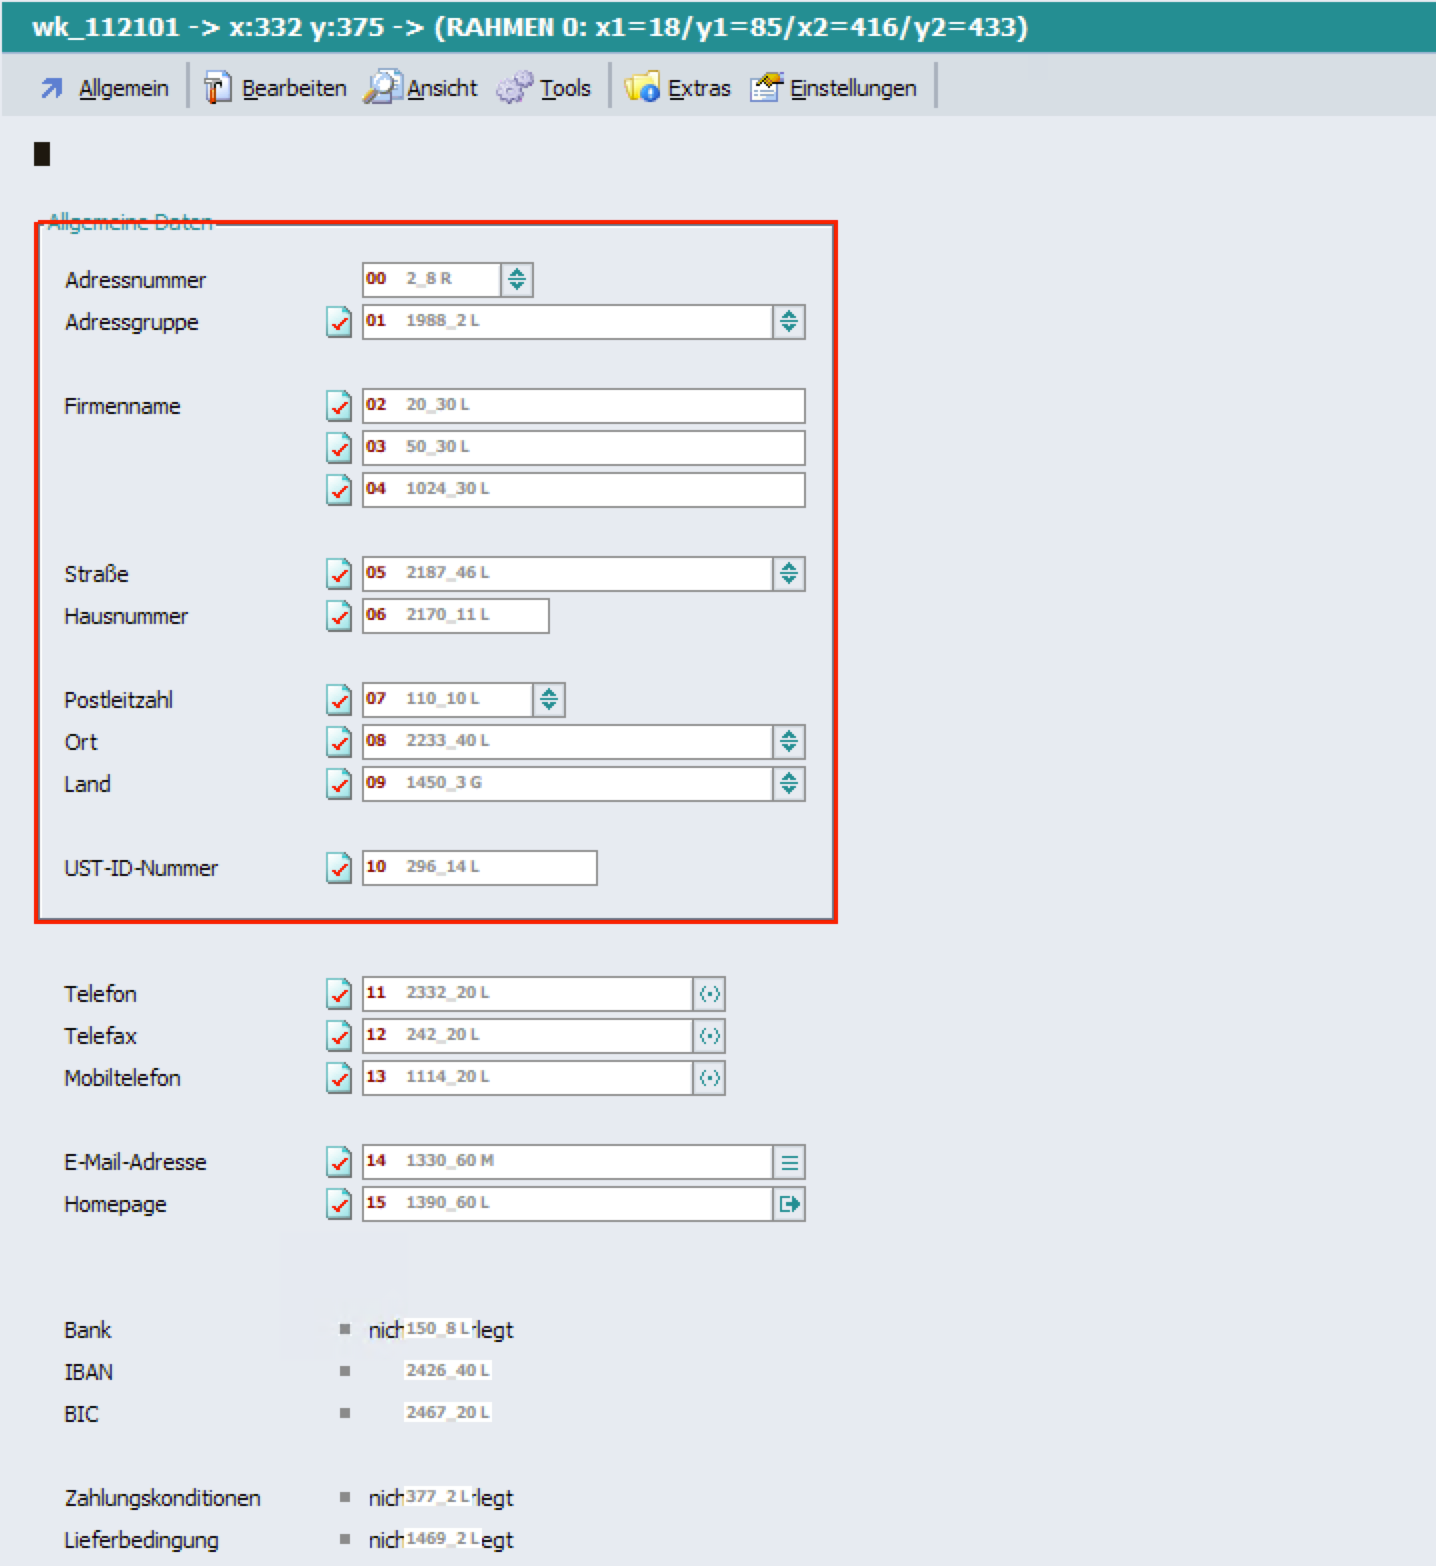
Task: Open the list icon beside E-Mail-Adresse
Action: click(x=789, y=1162)
